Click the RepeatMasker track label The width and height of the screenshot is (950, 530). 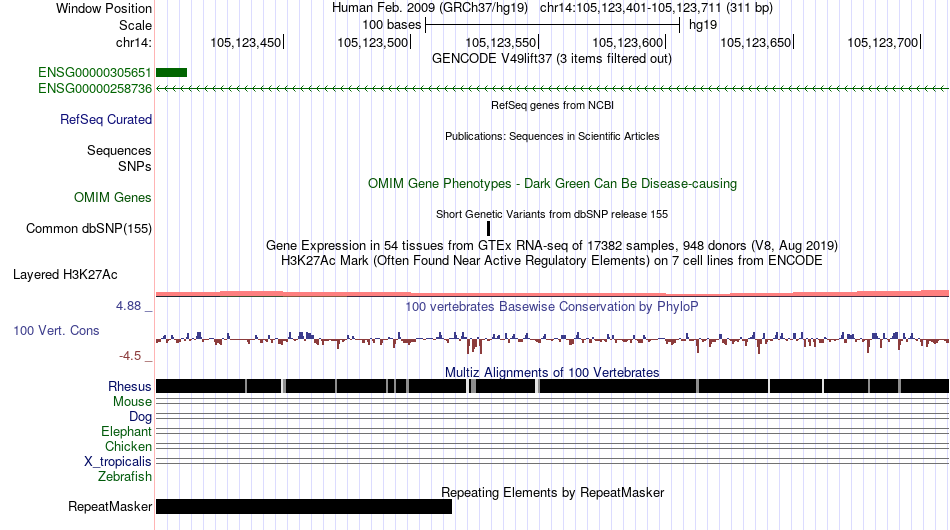coord(110,506)
